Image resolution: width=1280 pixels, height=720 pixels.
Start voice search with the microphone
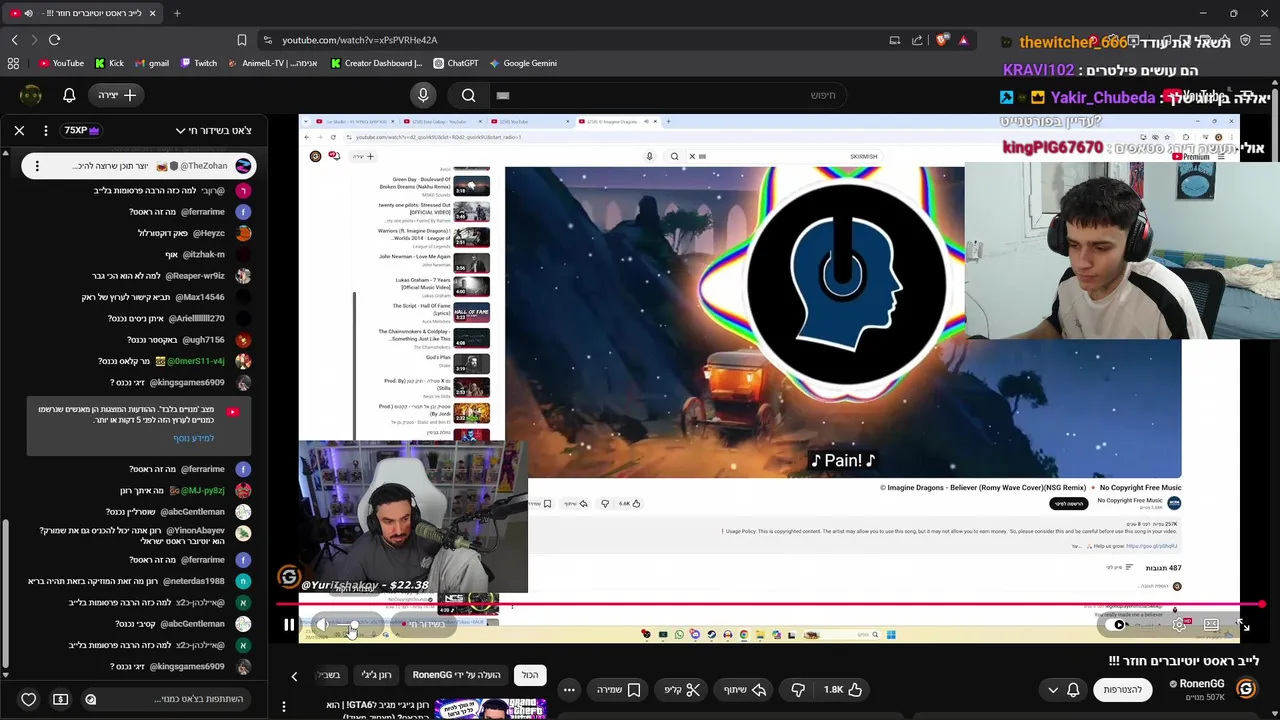pyautogui.click(x=423, y=95)
